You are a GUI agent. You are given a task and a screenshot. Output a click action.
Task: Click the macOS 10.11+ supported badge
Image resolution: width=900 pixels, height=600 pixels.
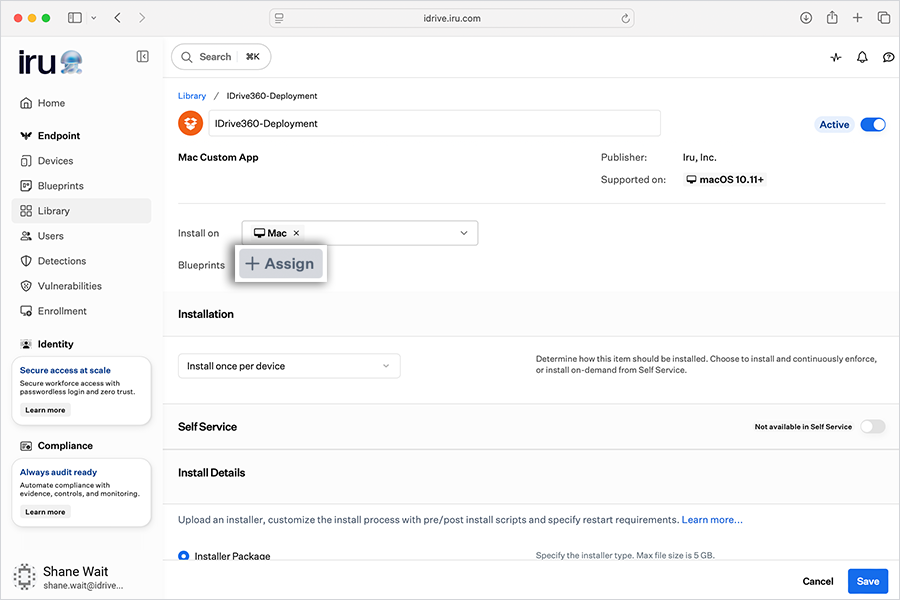(x=726, y=180)
